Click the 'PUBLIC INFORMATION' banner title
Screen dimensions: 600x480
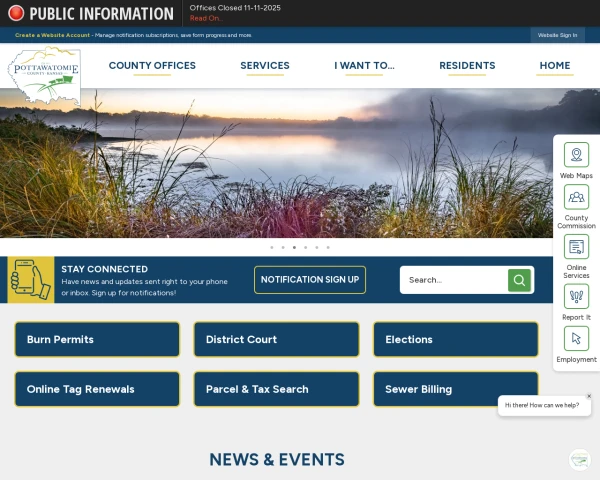pyautogui.click(x=101, y=14)
